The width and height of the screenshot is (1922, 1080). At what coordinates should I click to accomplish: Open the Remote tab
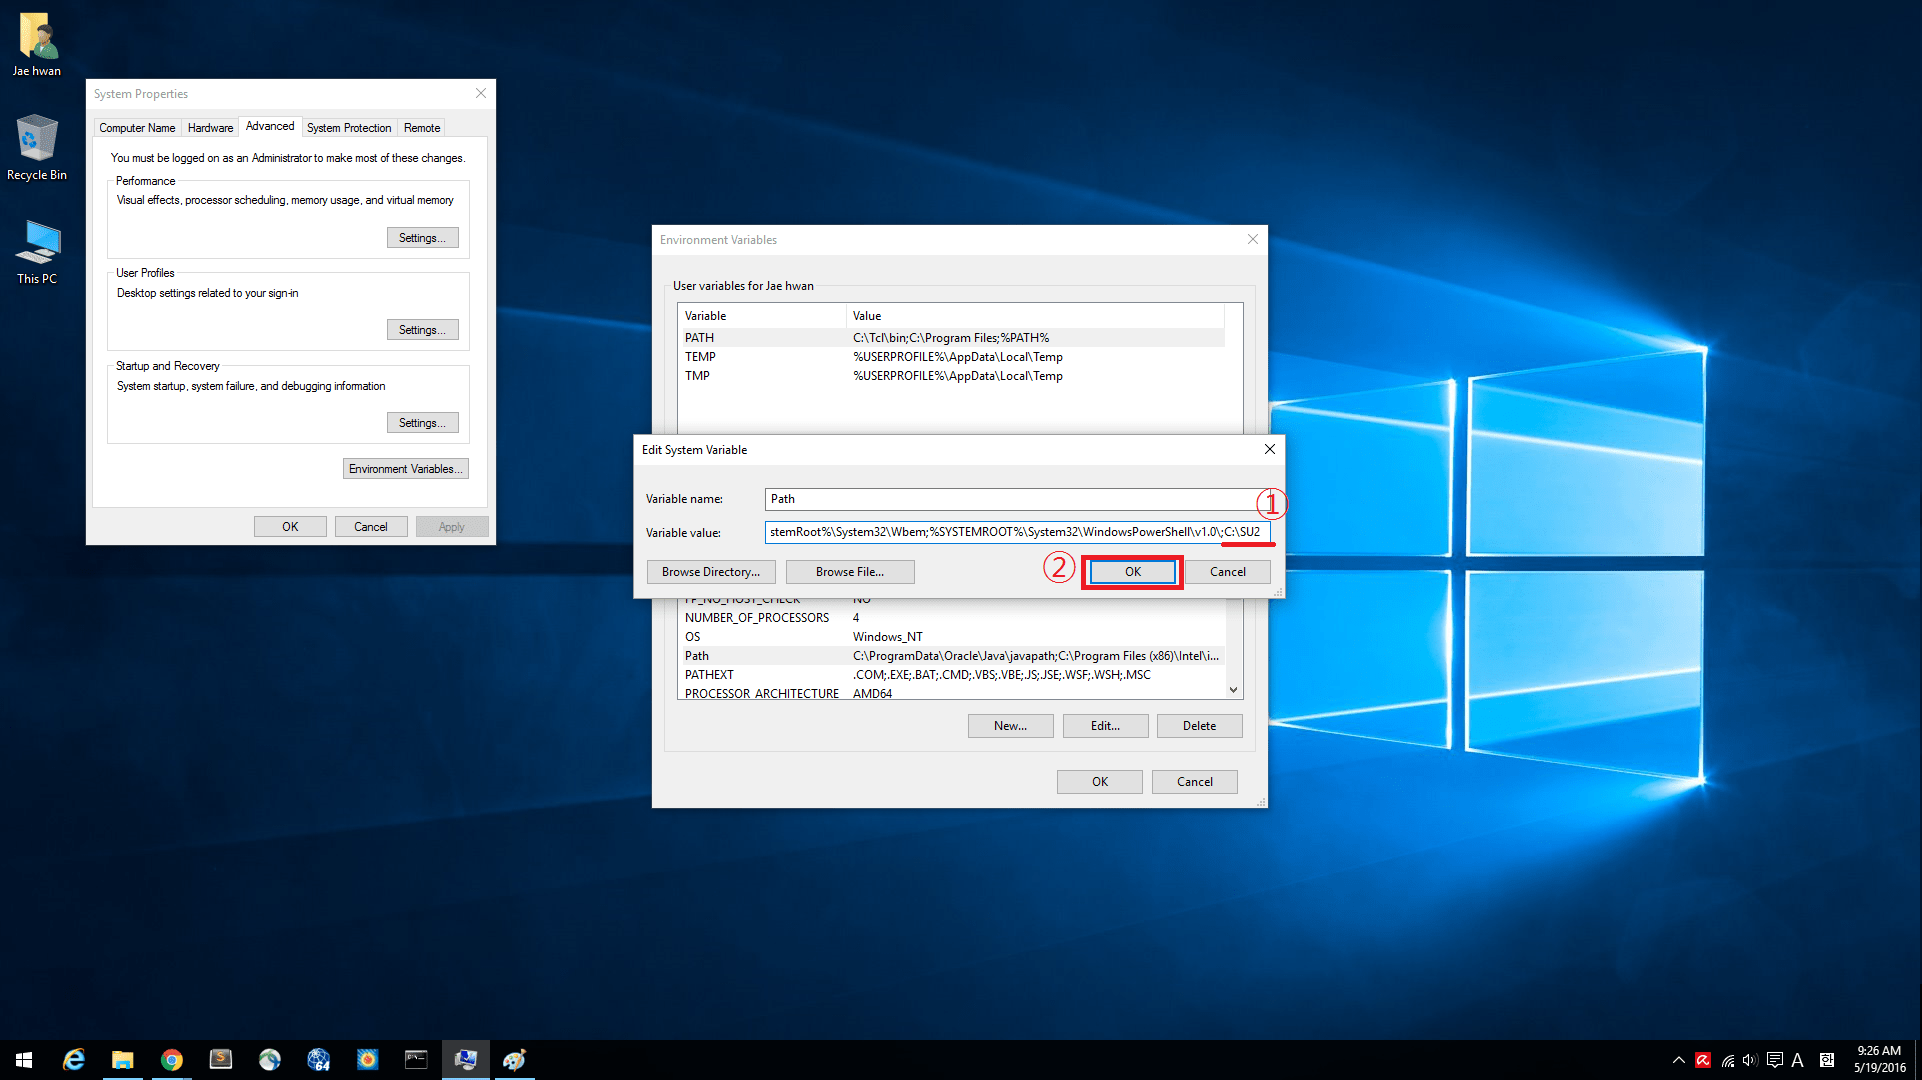(x=421, y=128)
